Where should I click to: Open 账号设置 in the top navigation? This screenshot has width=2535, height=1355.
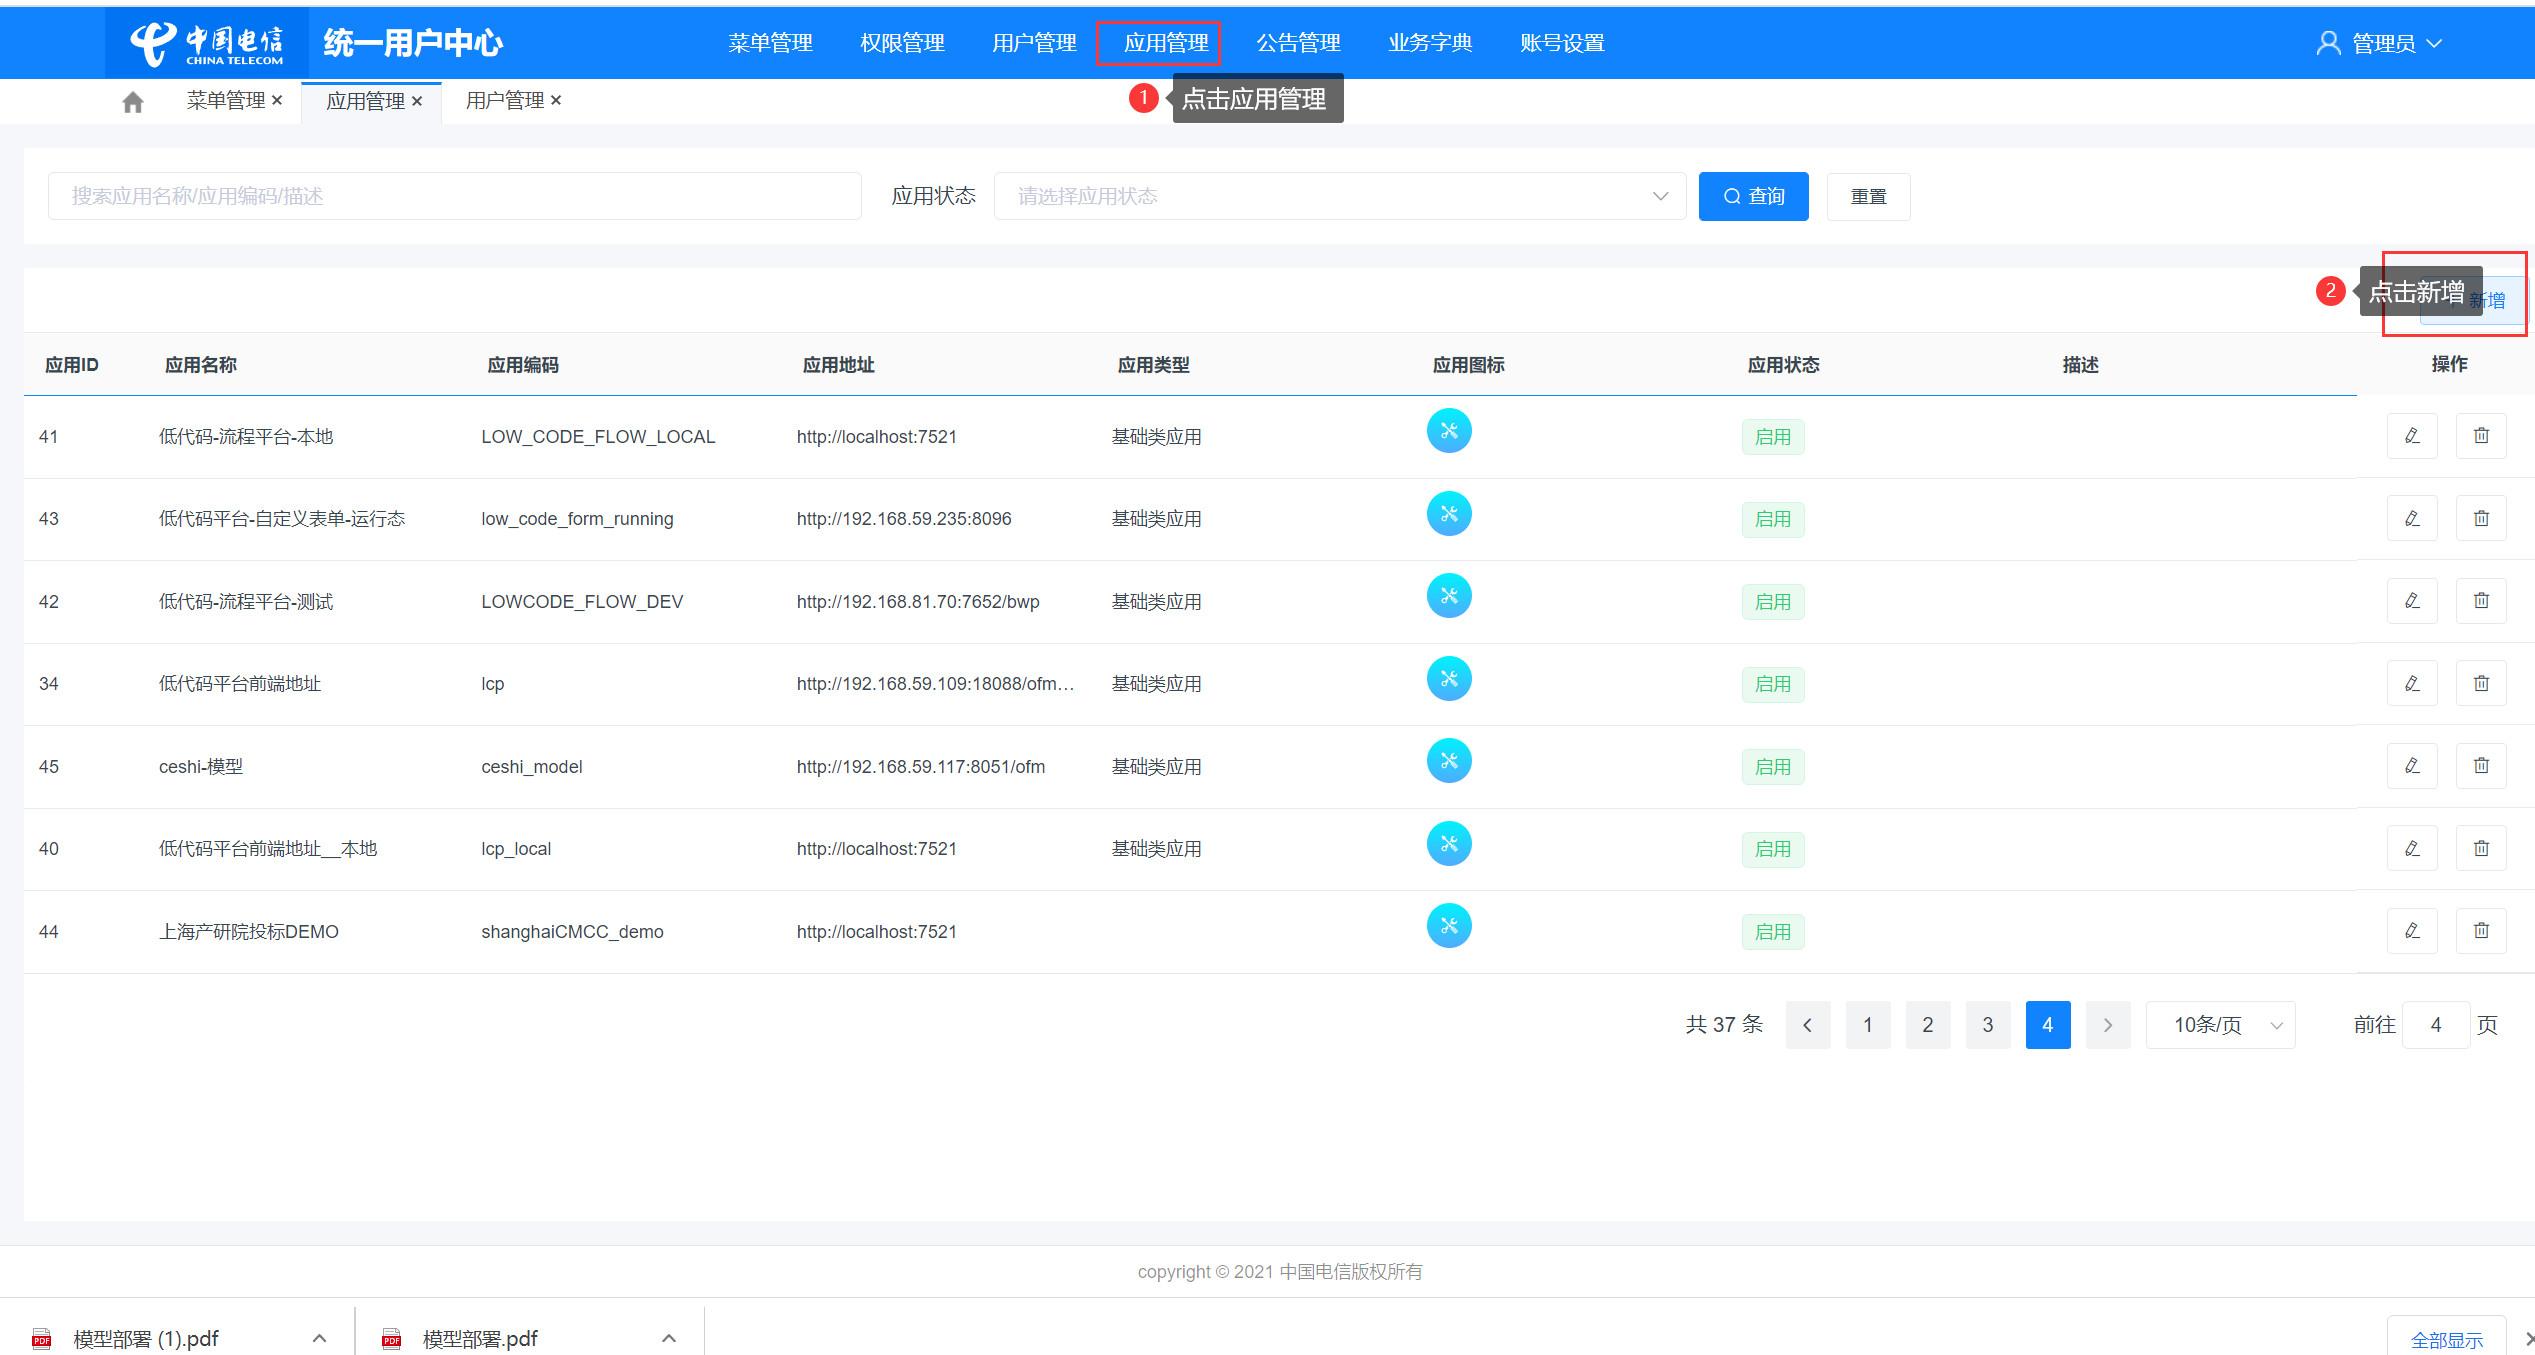point(1562,43)
